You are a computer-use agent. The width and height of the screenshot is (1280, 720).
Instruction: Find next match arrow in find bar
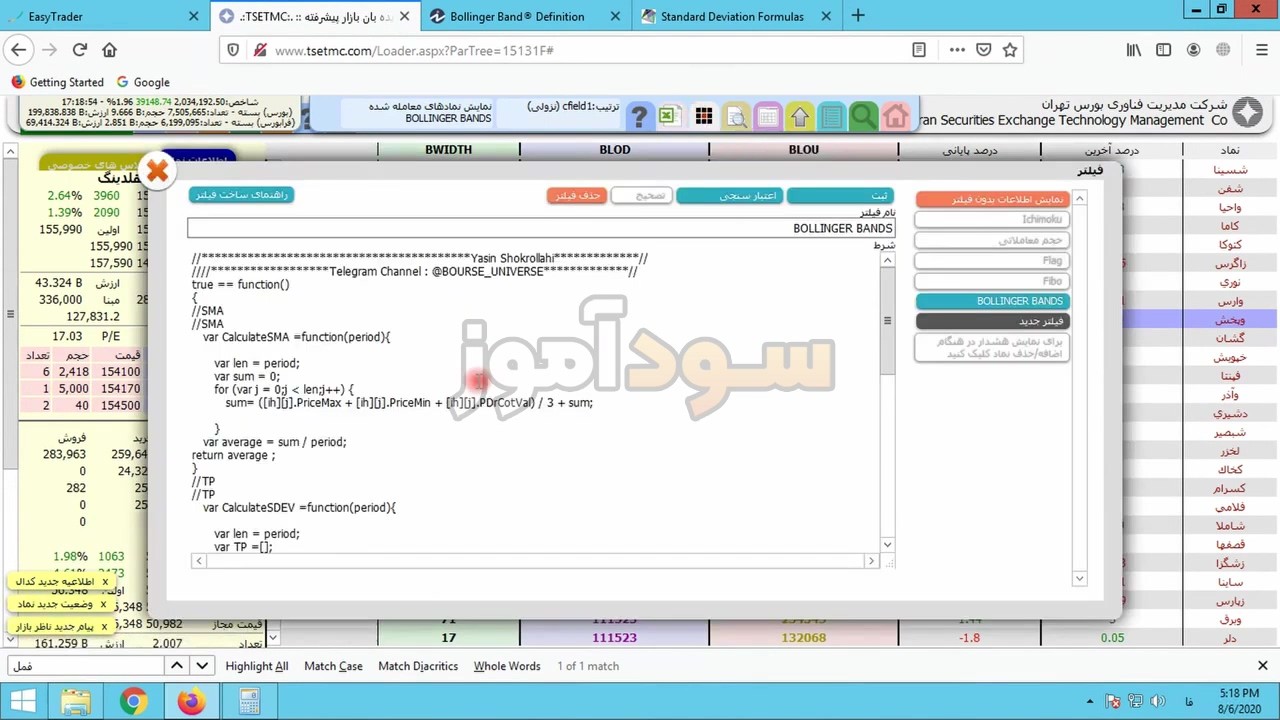tap(202, 665)
